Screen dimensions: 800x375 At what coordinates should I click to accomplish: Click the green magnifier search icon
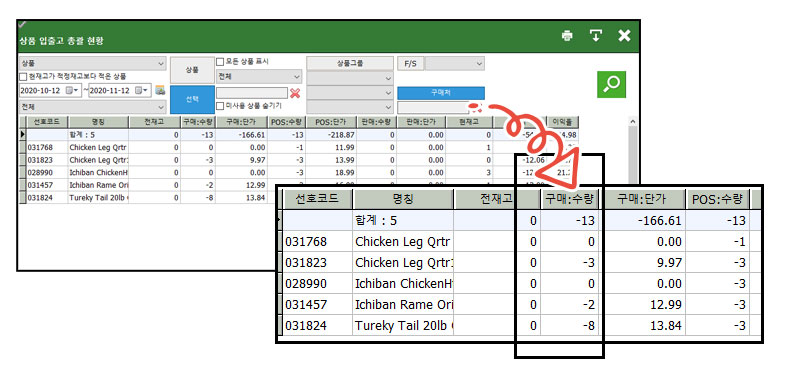611,84
